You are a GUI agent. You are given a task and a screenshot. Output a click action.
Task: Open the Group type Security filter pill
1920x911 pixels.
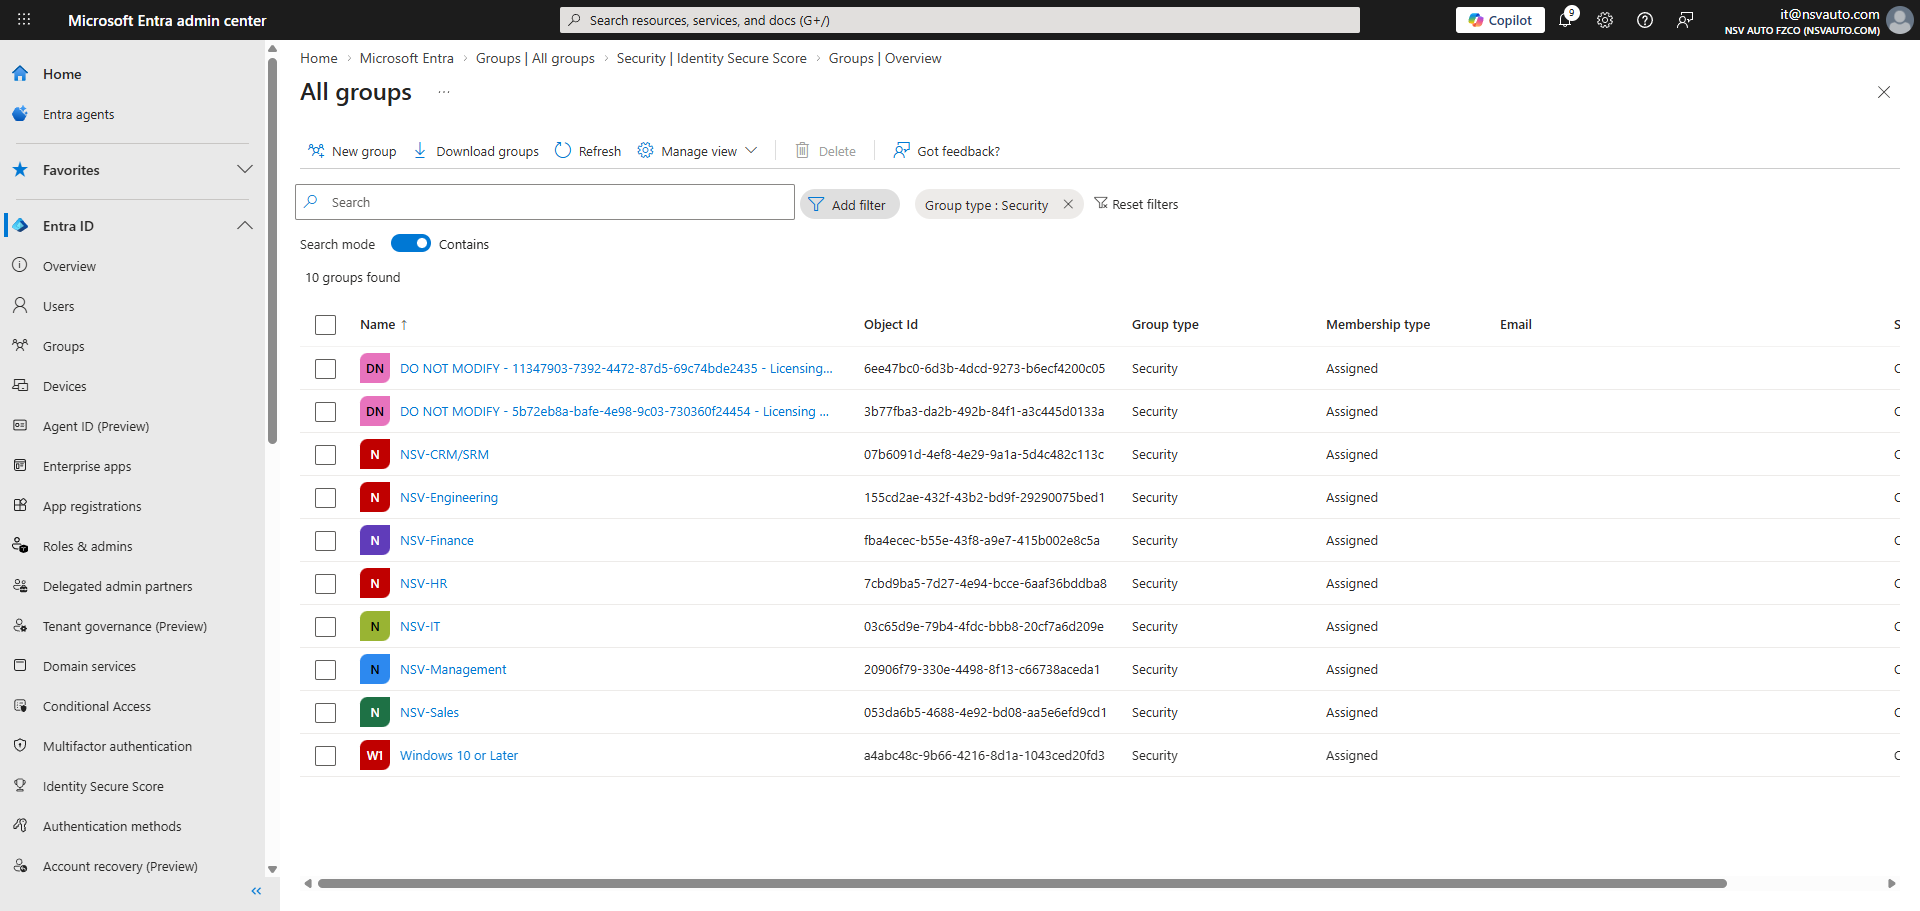point(986,205)
